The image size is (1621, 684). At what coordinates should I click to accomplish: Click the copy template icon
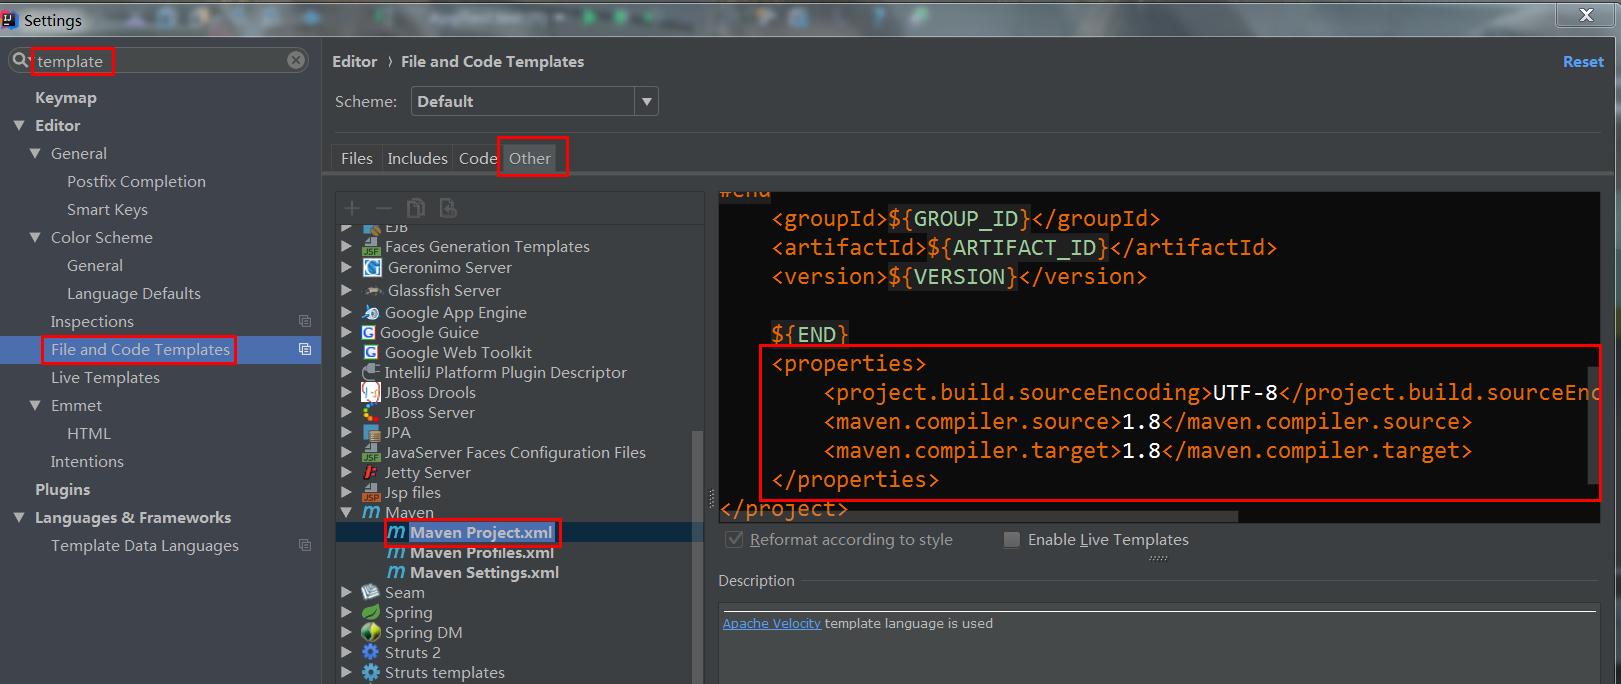[x=416, y=208]
